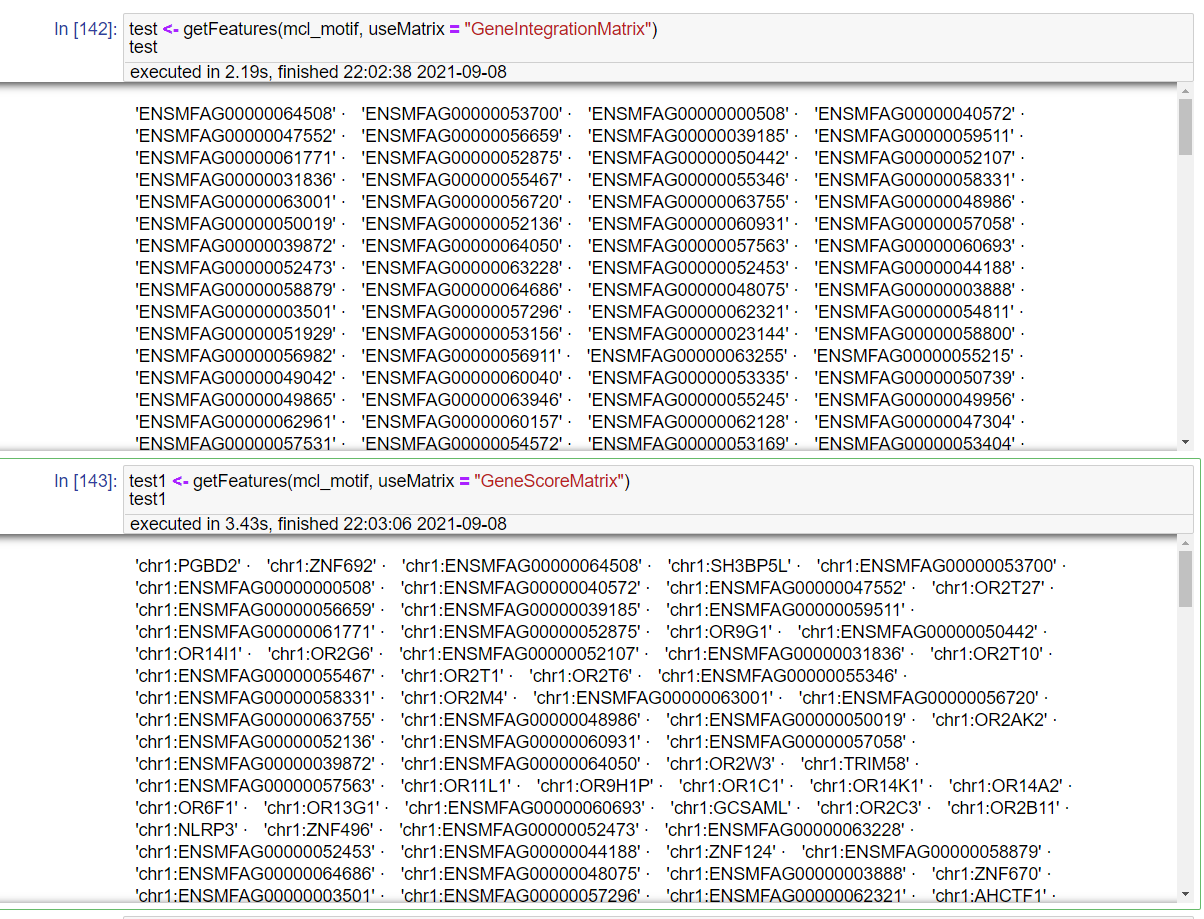Click 'chr1:OR14A2' in second output
The height and width of the screenshot is (919, 1204).
pyautogui.click(x=1006, y=786)
